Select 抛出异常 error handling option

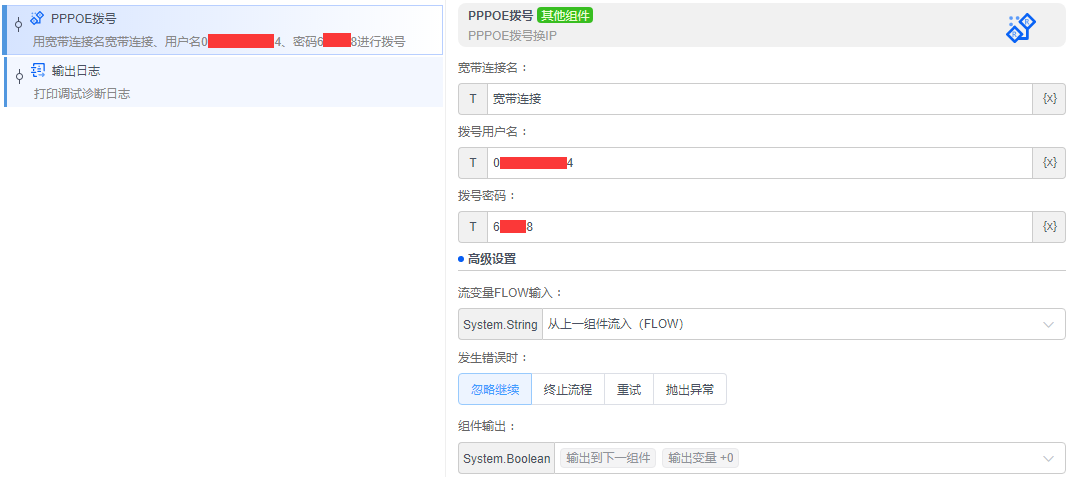point(690,389)
